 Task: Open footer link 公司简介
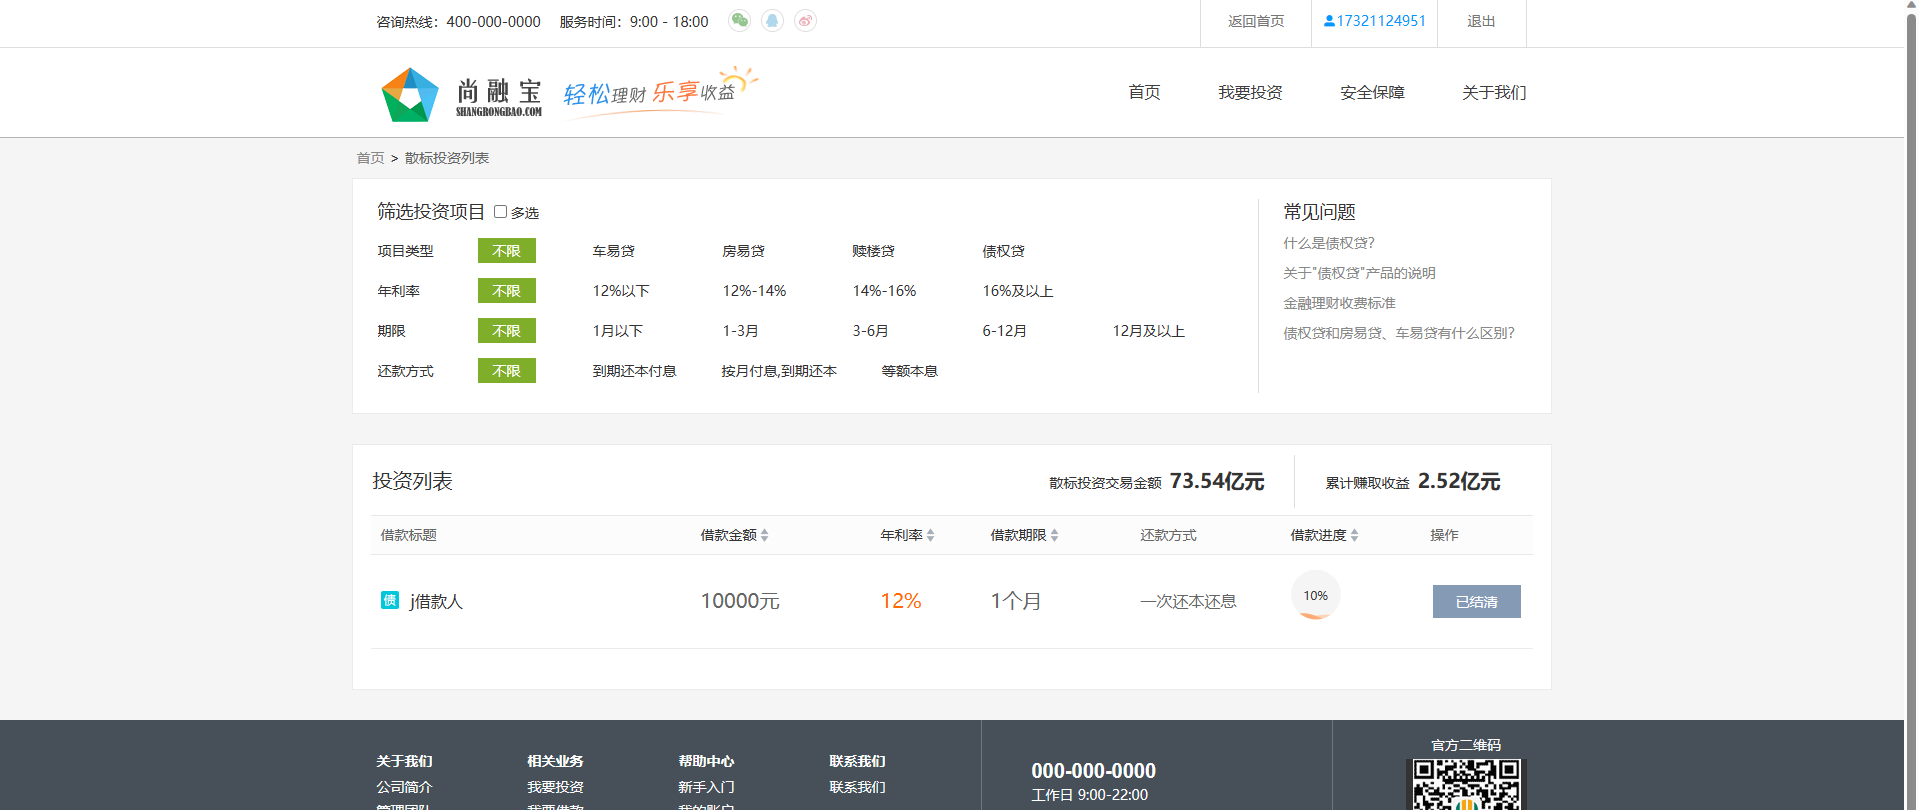point(404,787)
